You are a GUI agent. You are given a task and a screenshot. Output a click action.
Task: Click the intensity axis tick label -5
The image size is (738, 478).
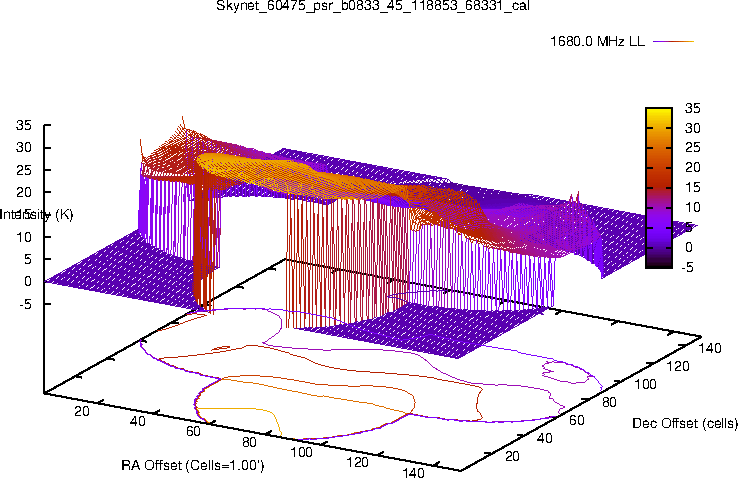point(24,304)
